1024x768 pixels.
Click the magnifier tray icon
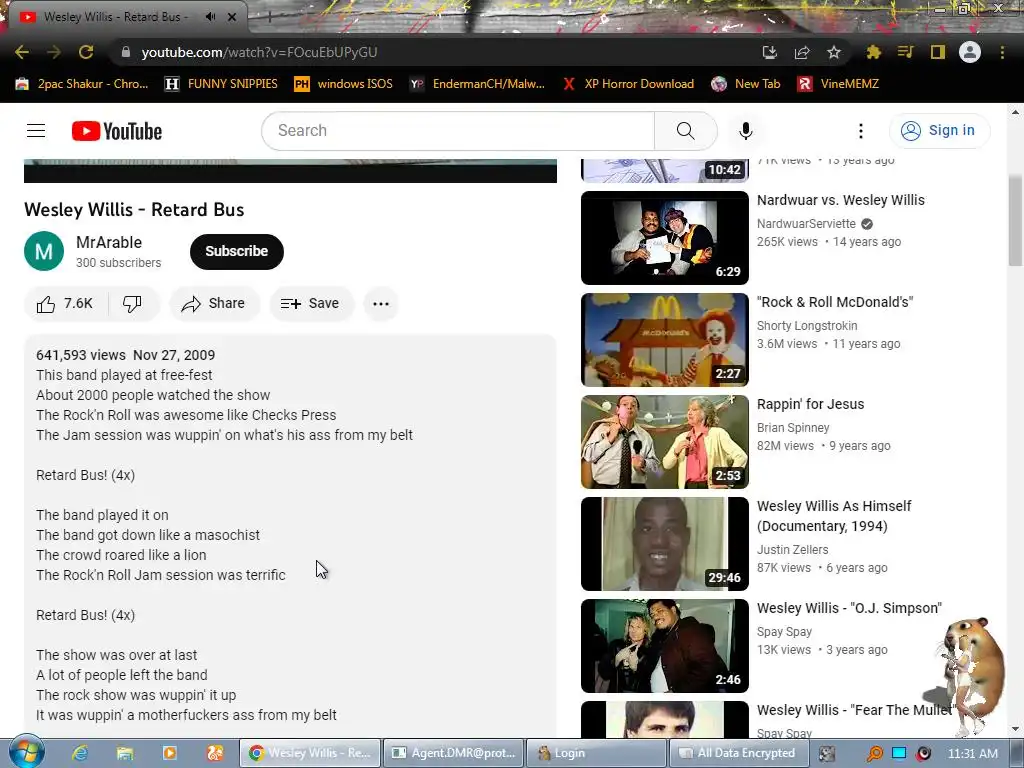(874, 754)
